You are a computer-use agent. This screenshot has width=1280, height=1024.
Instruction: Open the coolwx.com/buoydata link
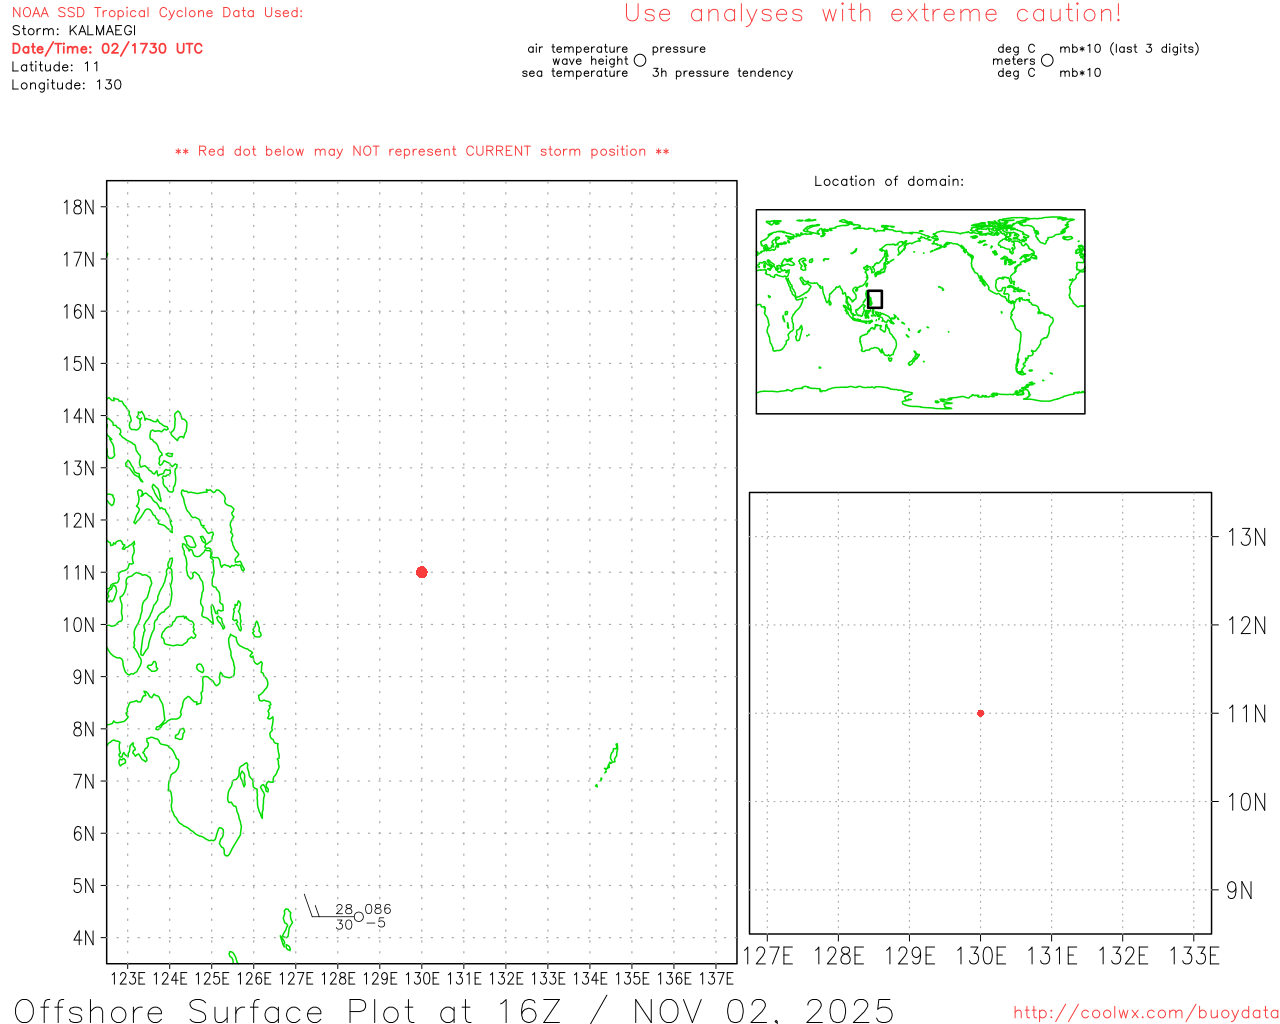[1145, 1013]
